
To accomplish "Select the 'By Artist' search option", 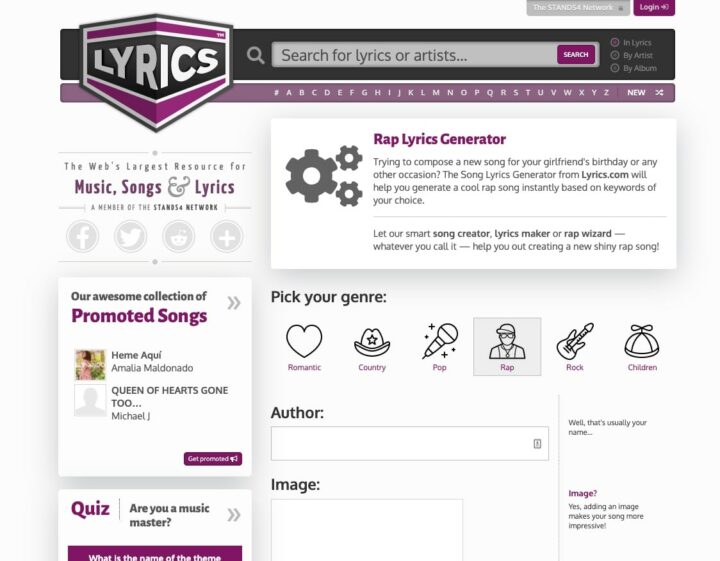I will click(615, 56).
